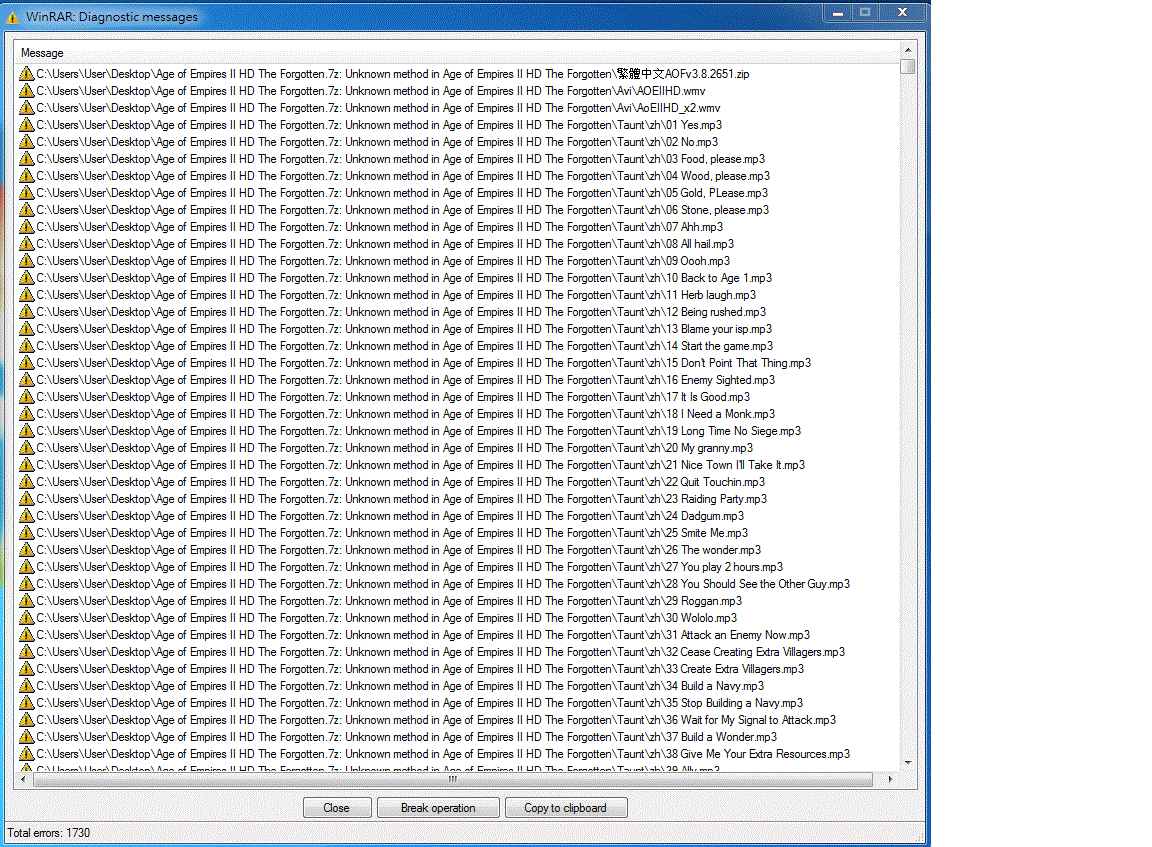Click the vertical scrollbar thumb
This screenshot has height=847, width=1152.
click(908, 66)
